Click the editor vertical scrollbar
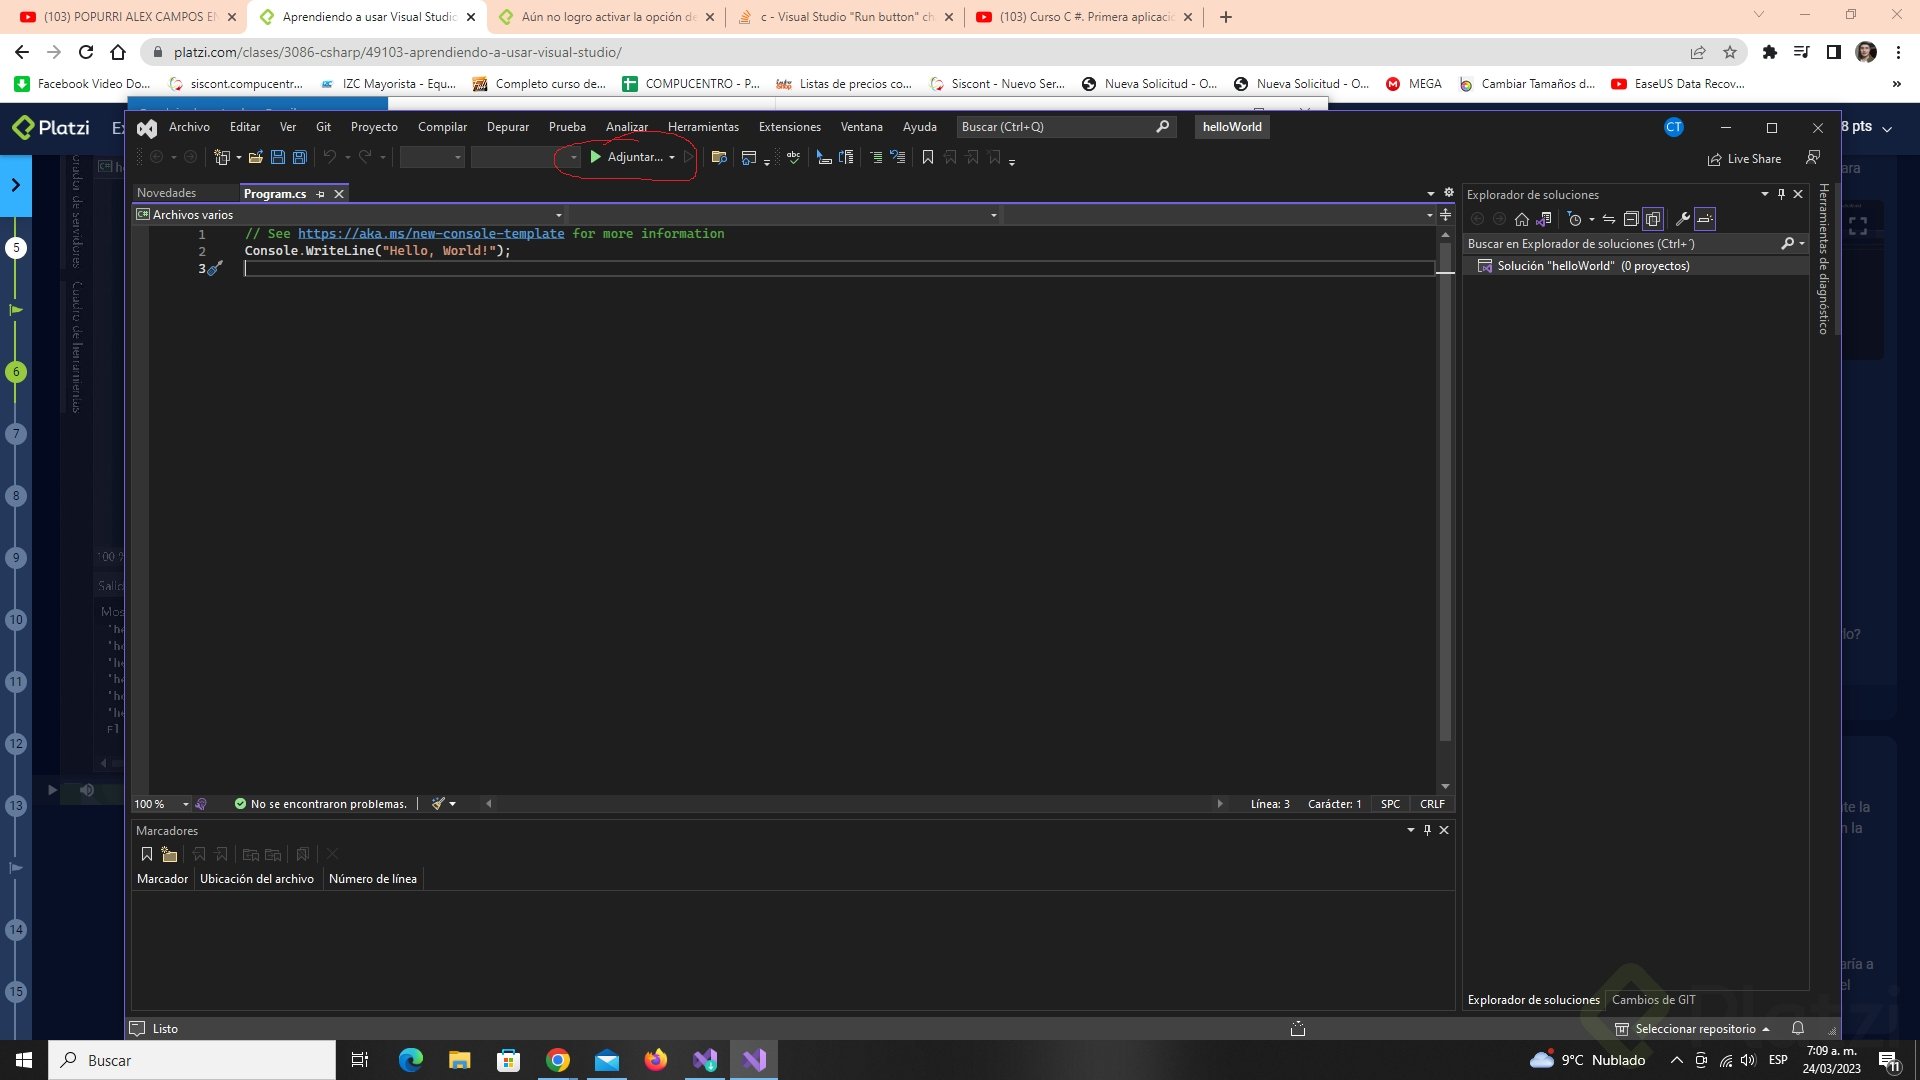Screen dimensions: 1920x1080 [x=1445, y=500]
